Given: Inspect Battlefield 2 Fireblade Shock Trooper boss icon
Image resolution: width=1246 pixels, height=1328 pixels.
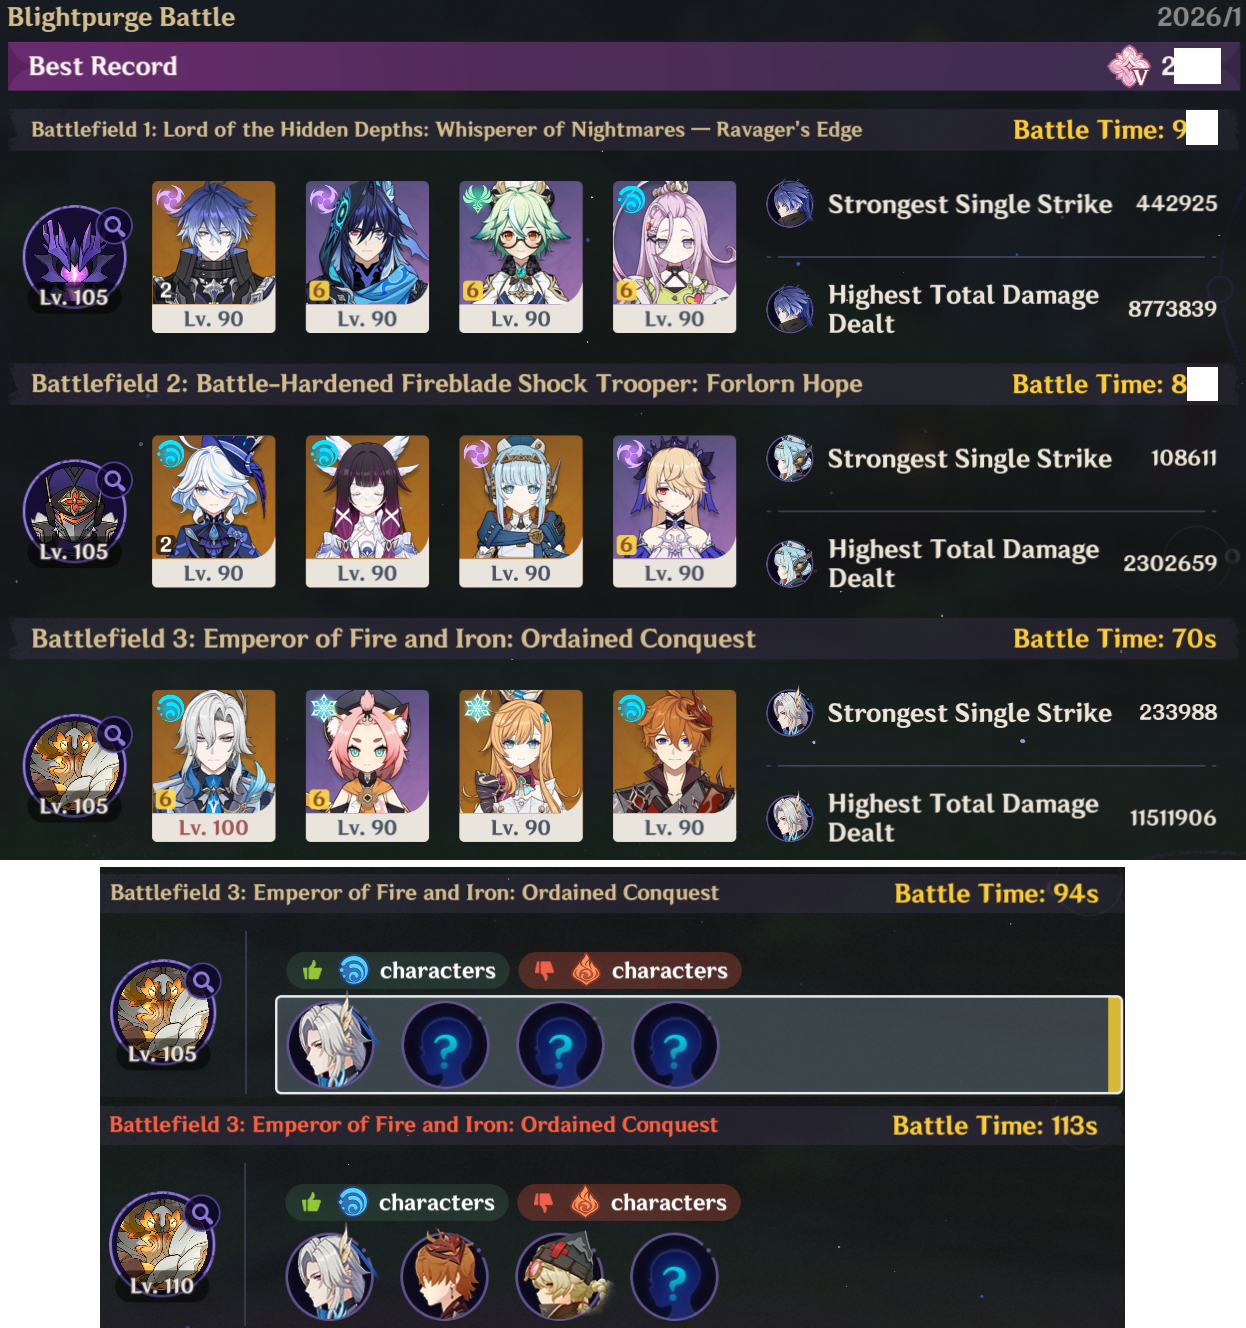Looking at the screenshot, I should (75, 513).
